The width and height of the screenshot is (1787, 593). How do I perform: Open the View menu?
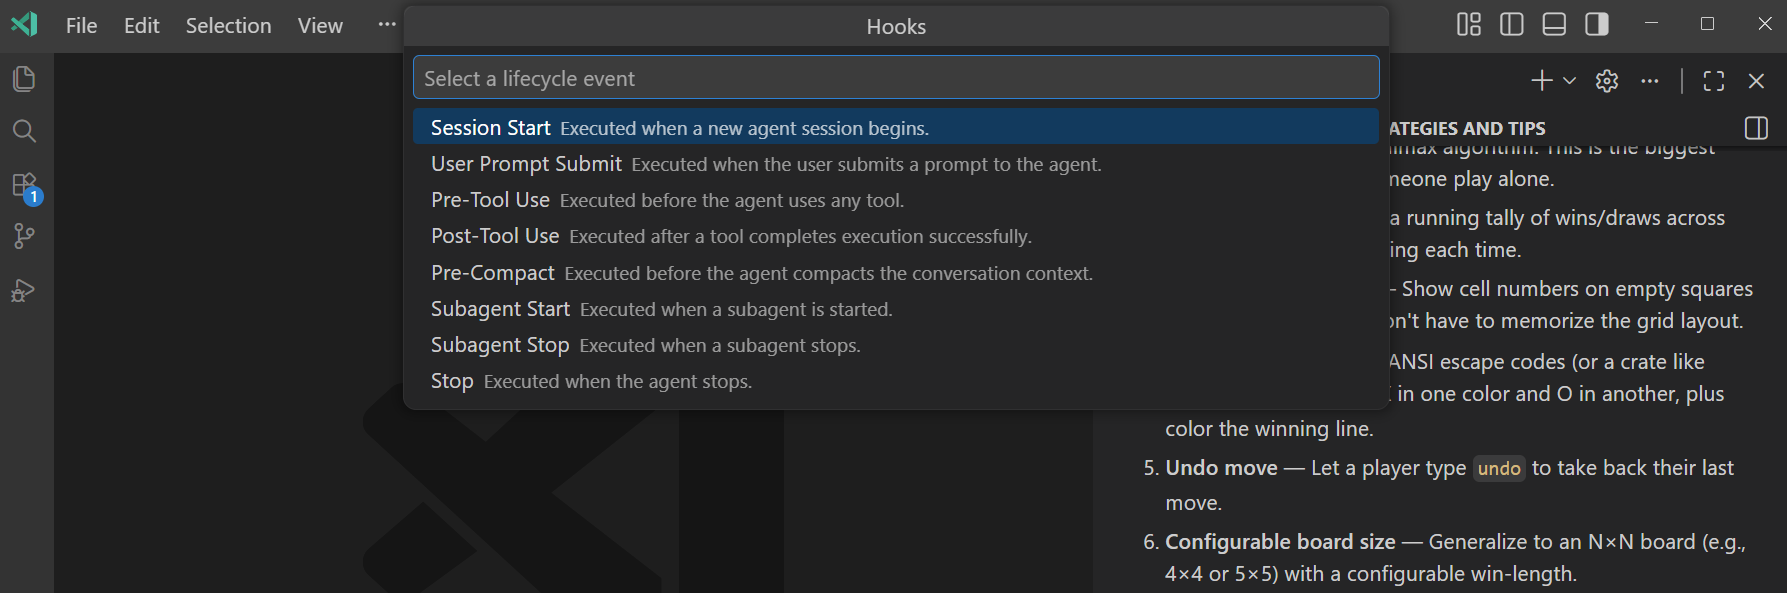(x=319, y=25)
